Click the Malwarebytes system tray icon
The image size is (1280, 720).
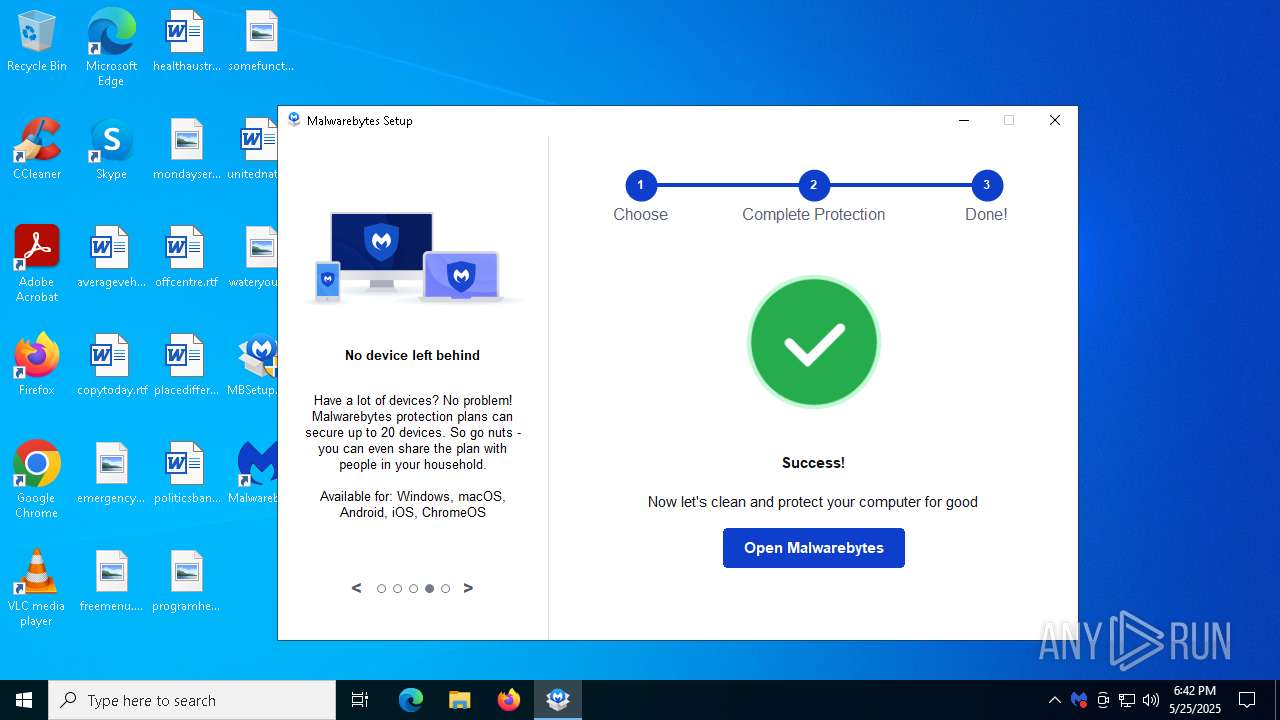pos(1079,700)
